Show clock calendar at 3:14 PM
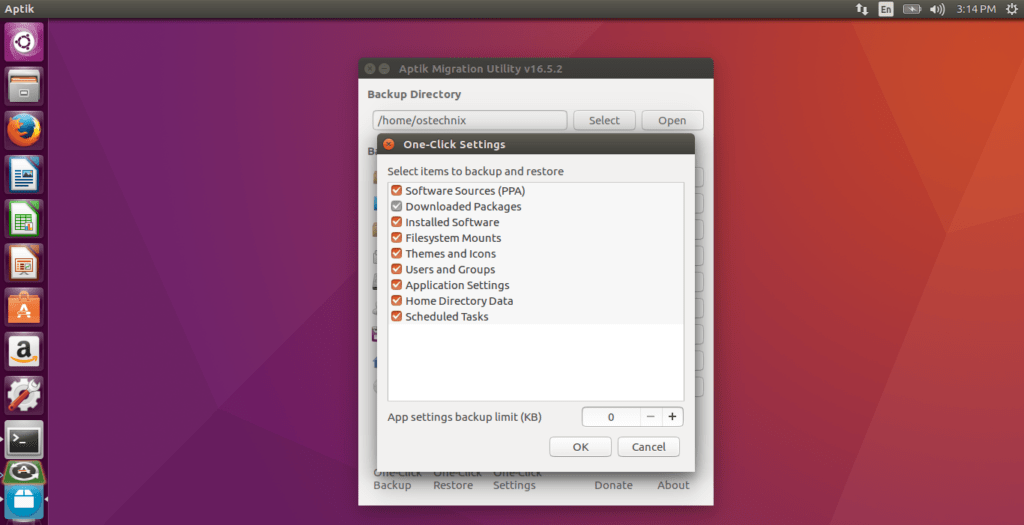Viewport: 1024px width, 525px height. tap(976, 9)
